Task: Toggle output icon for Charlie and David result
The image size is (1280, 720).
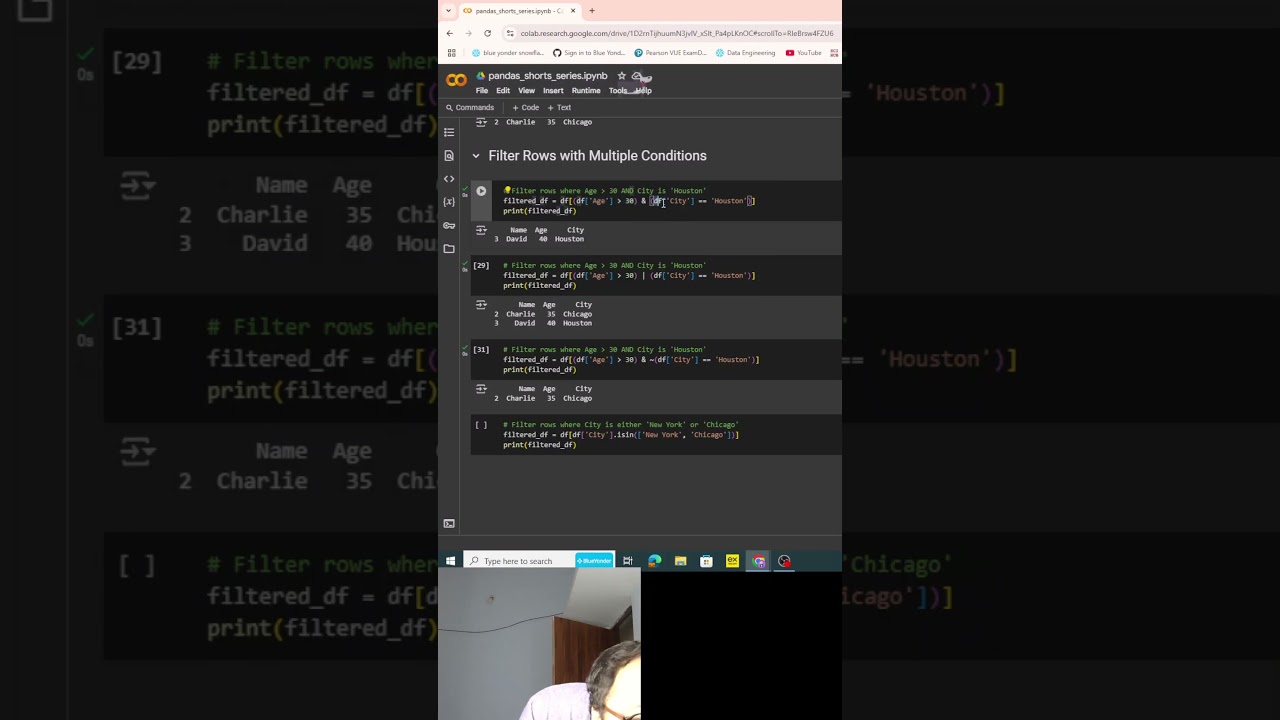Action: coord(481,305)
